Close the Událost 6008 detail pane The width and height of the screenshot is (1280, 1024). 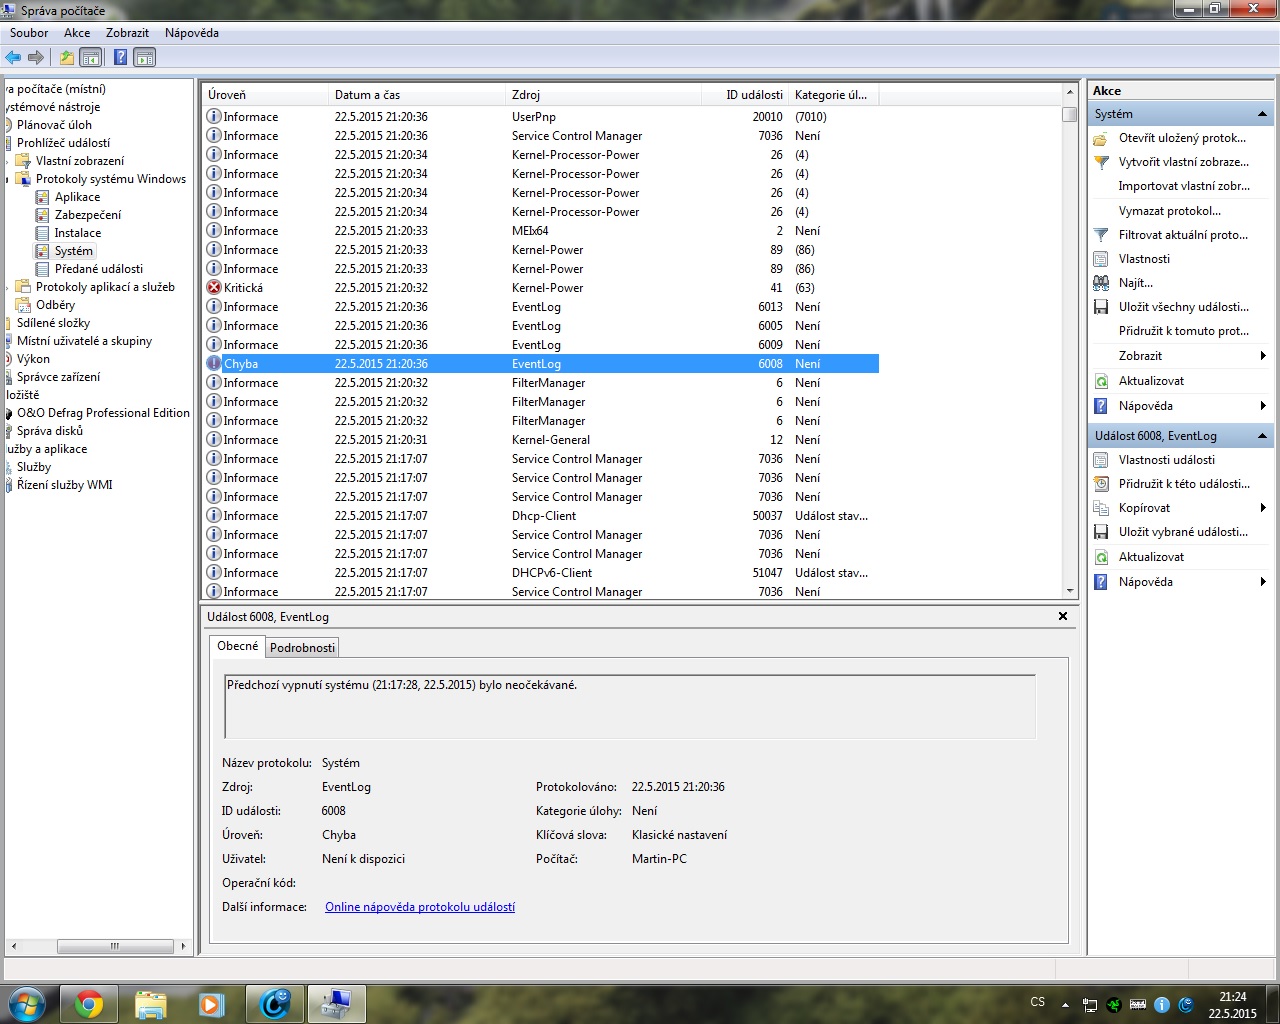1063,616
